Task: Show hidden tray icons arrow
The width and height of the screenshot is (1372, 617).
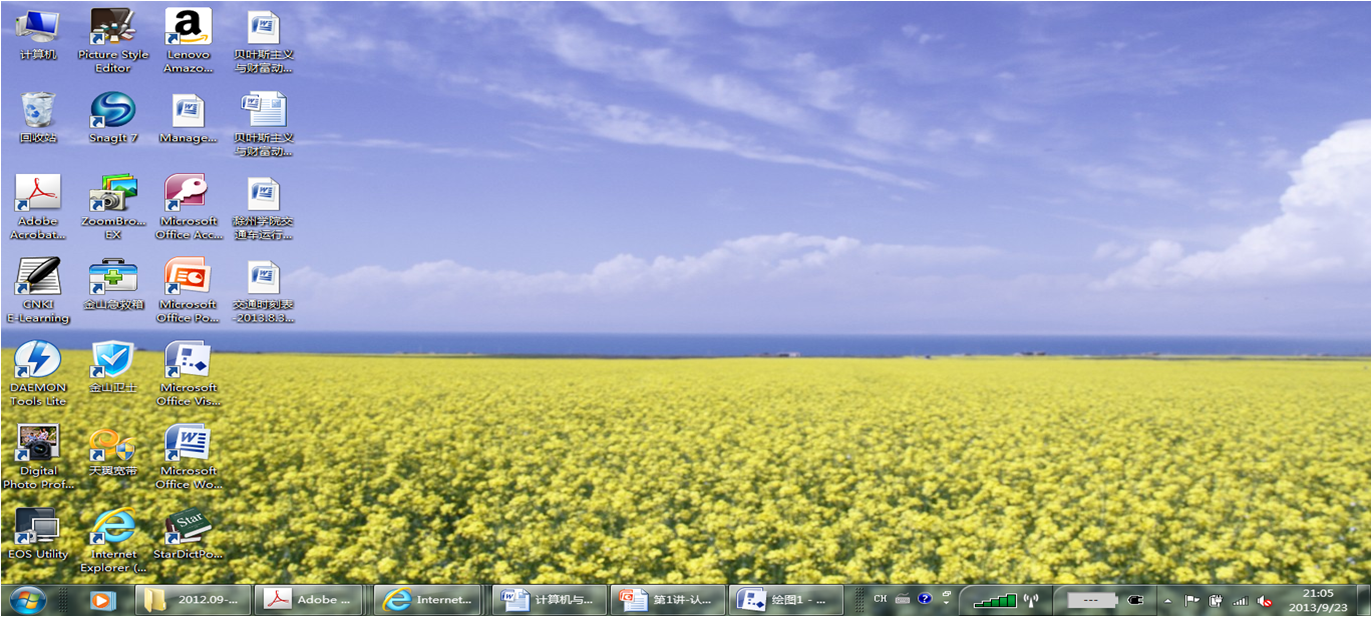Action: [x=1168, y=601]
